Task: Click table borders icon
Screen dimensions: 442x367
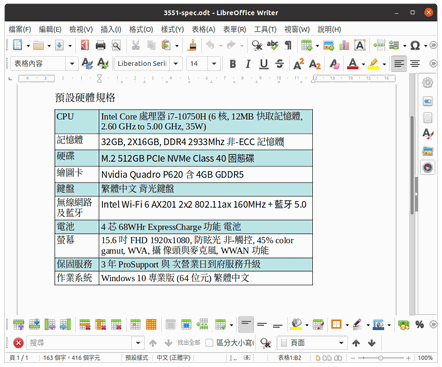Action: 336,324
